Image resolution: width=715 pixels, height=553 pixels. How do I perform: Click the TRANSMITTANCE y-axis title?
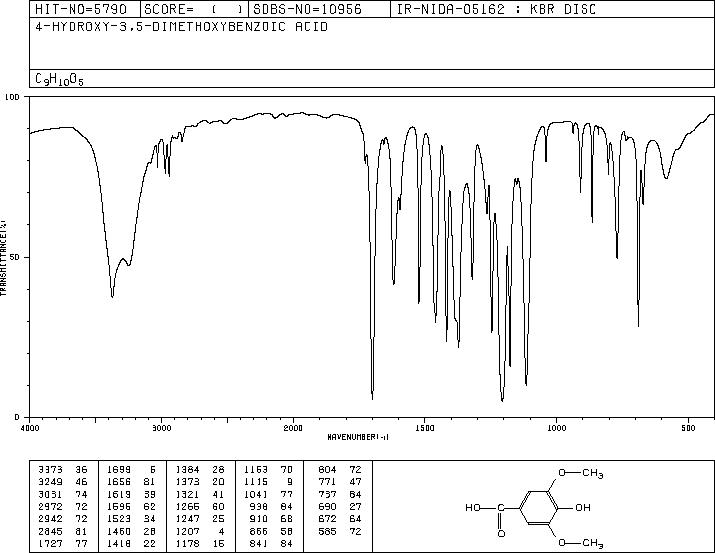point(3,257)
